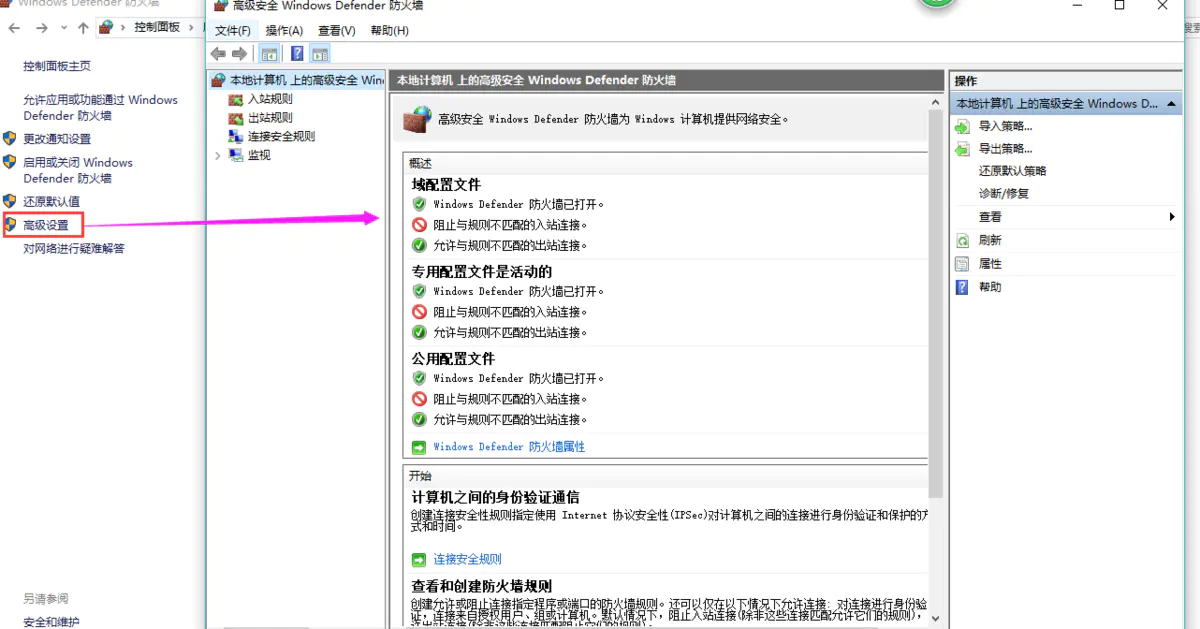Viewport: 1200px width, 629px height.
Task: Expand the 监视 tree node
Action: (x=218, y=156)
